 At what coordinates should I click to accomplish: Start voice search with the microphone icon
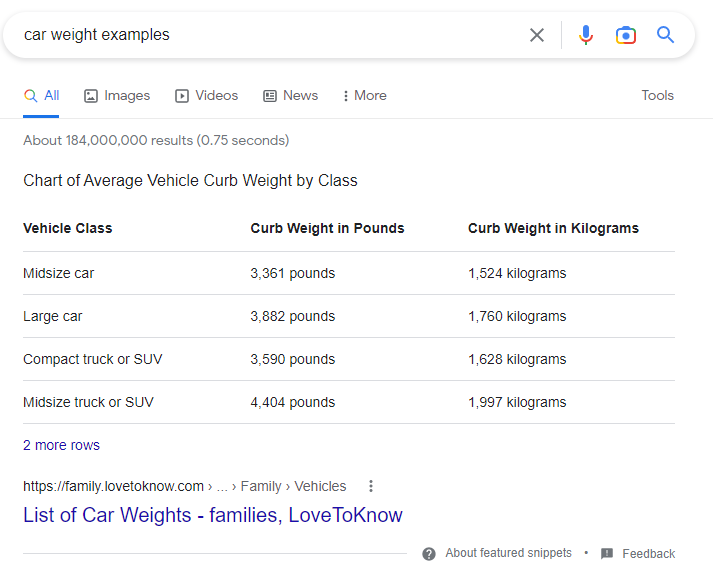click(586, 35)
